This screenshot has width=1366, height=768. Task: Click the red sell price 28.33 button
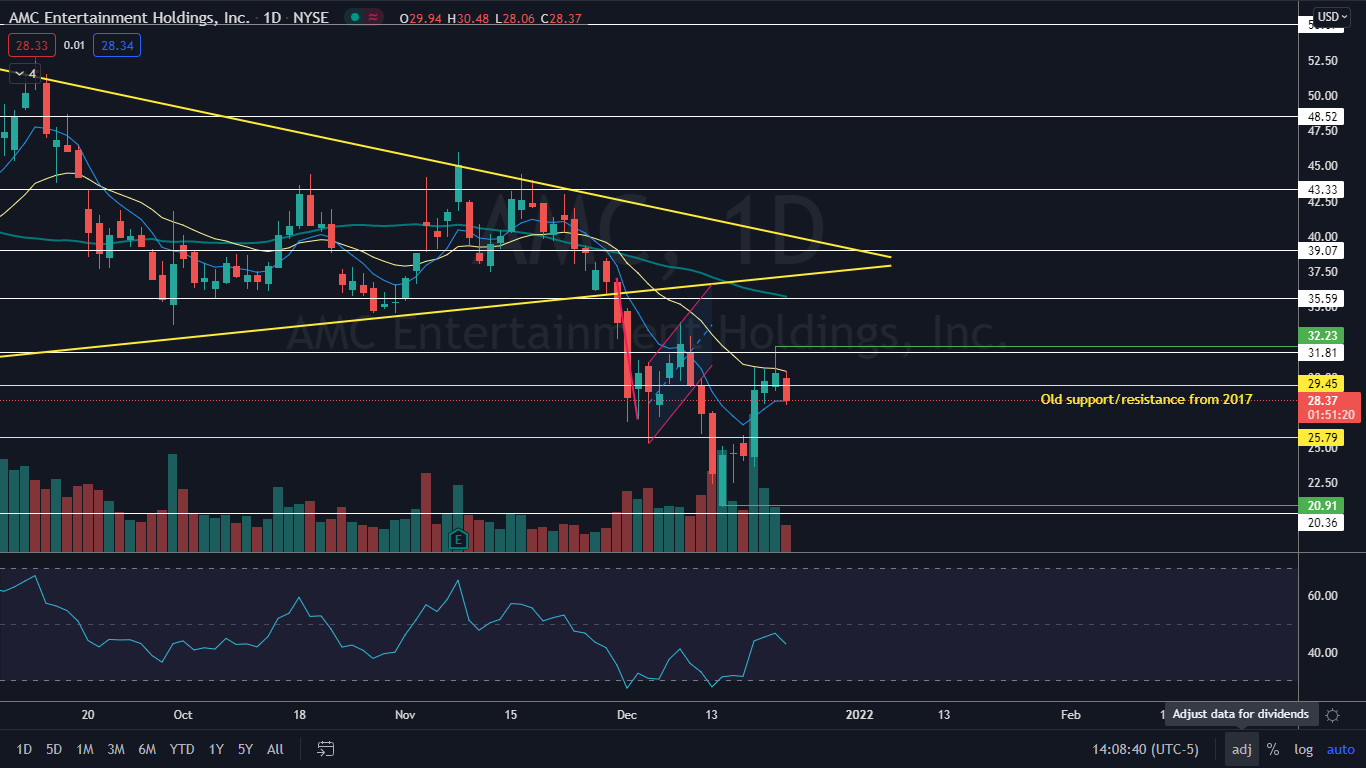tap(32, 44)
